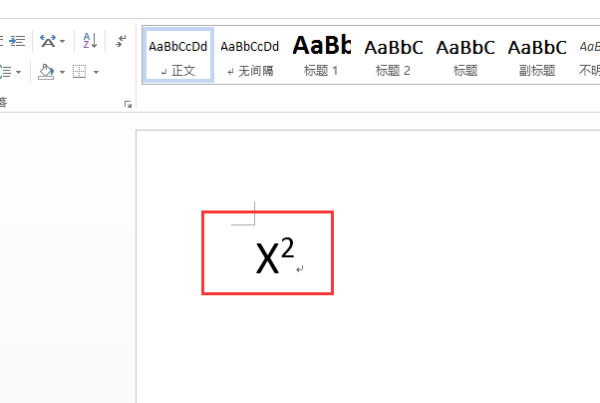Click the line spacing icon
Viewport: 600px width, 403px height.
(x=5, y=72)
